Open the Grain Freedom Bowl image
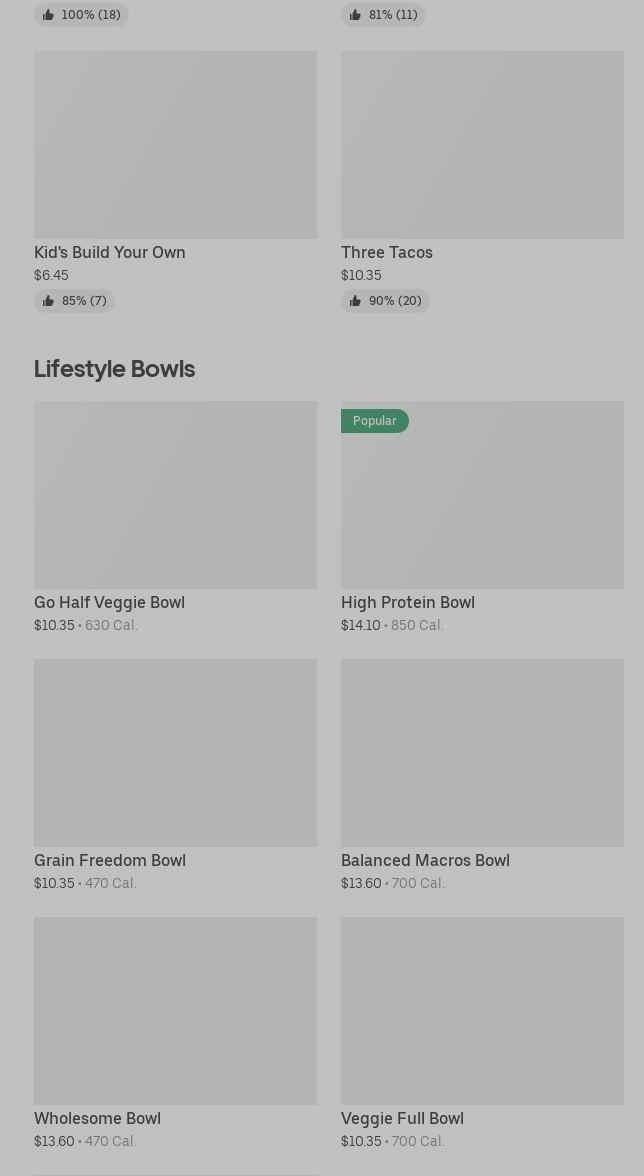The height and width of the screenshot is (1176, 644). (175, 753)
